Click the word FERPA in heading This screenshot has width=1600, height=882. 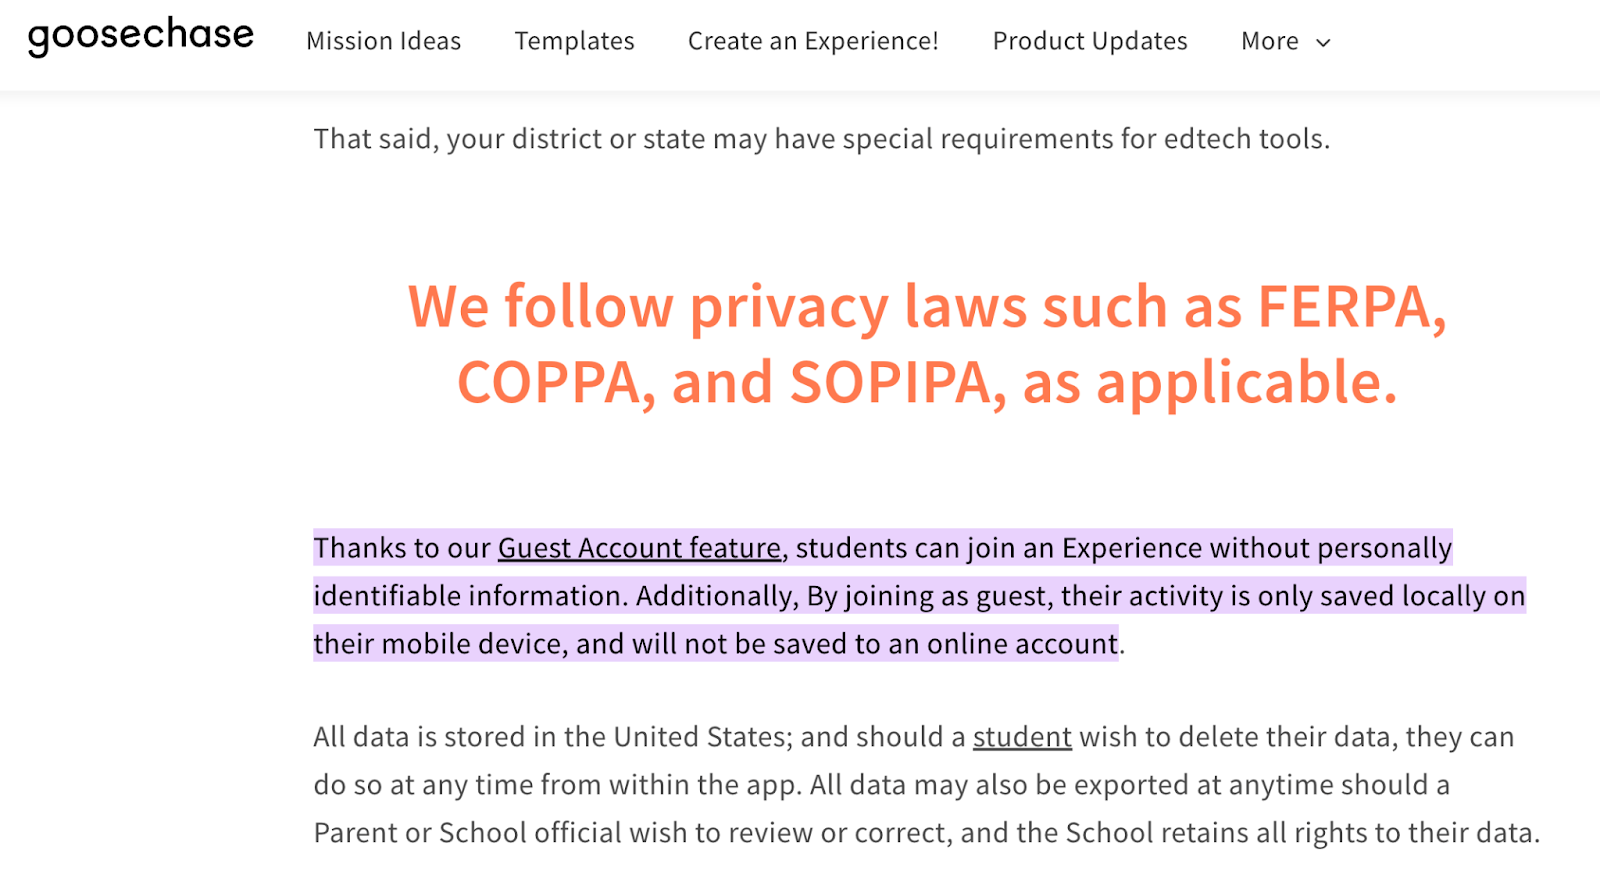1351,306
